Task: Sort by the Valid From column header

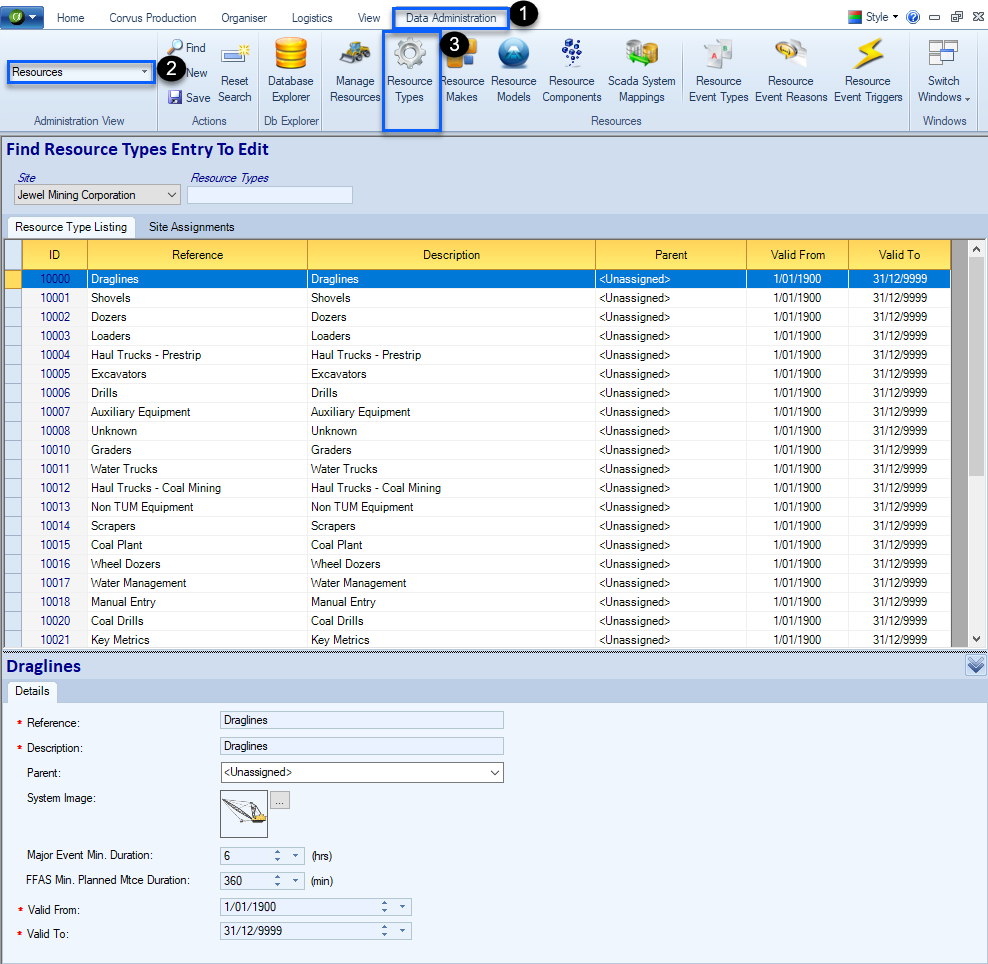Action: pos(798,255)
